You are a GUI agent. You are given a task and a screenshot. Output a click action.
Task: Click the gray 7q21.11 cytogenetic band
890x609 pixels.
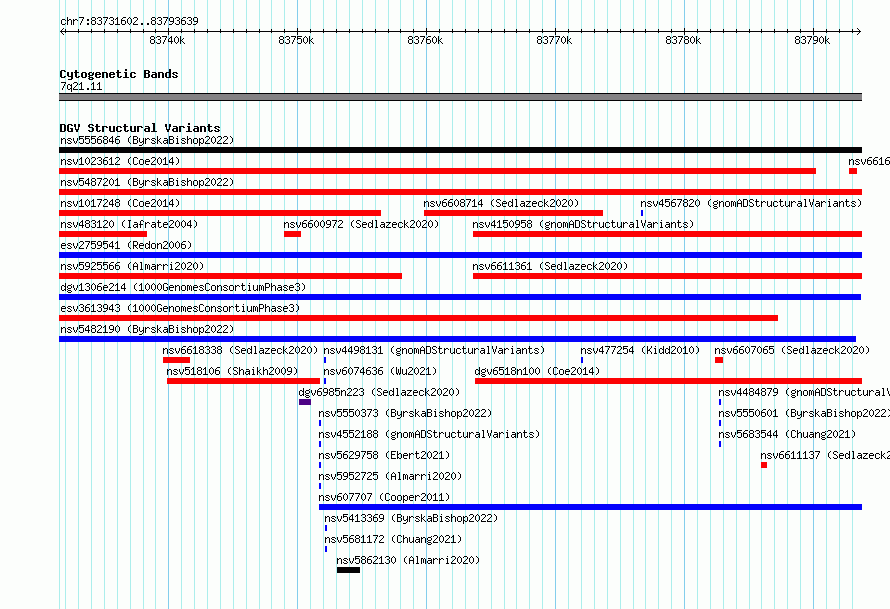(x=460, y=97)
